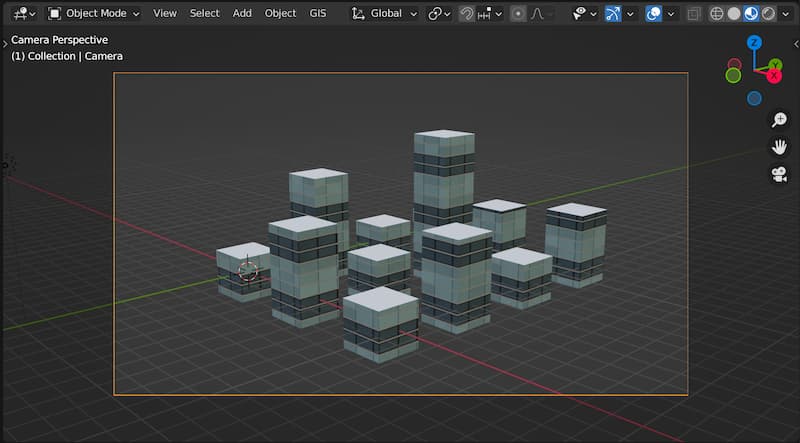The width and height of the screenshot is (800, 443).
Task: Toggle X-ray view button
Action: coord(694,14)
